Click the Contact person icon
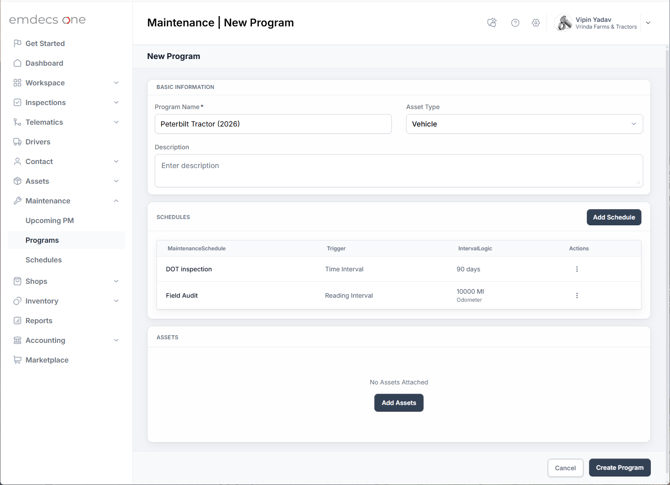Viewport: 670px width, 485px height. (x=17, y=161)
